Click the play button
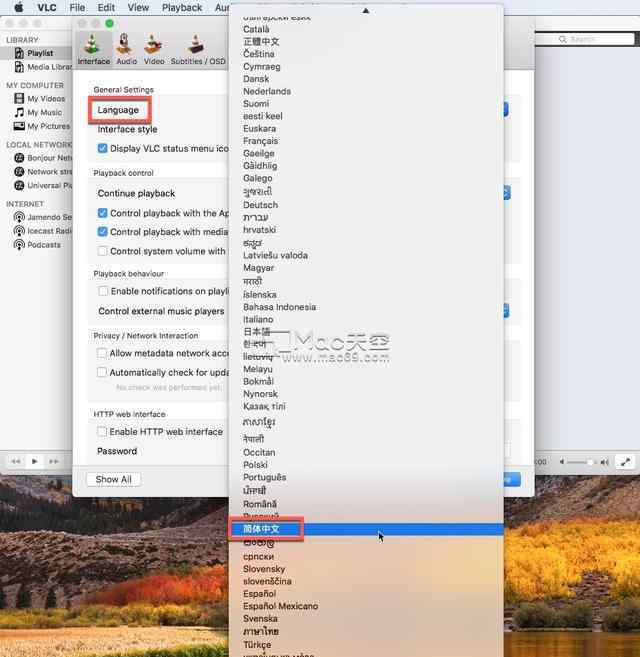 click(x=35, y=461)
